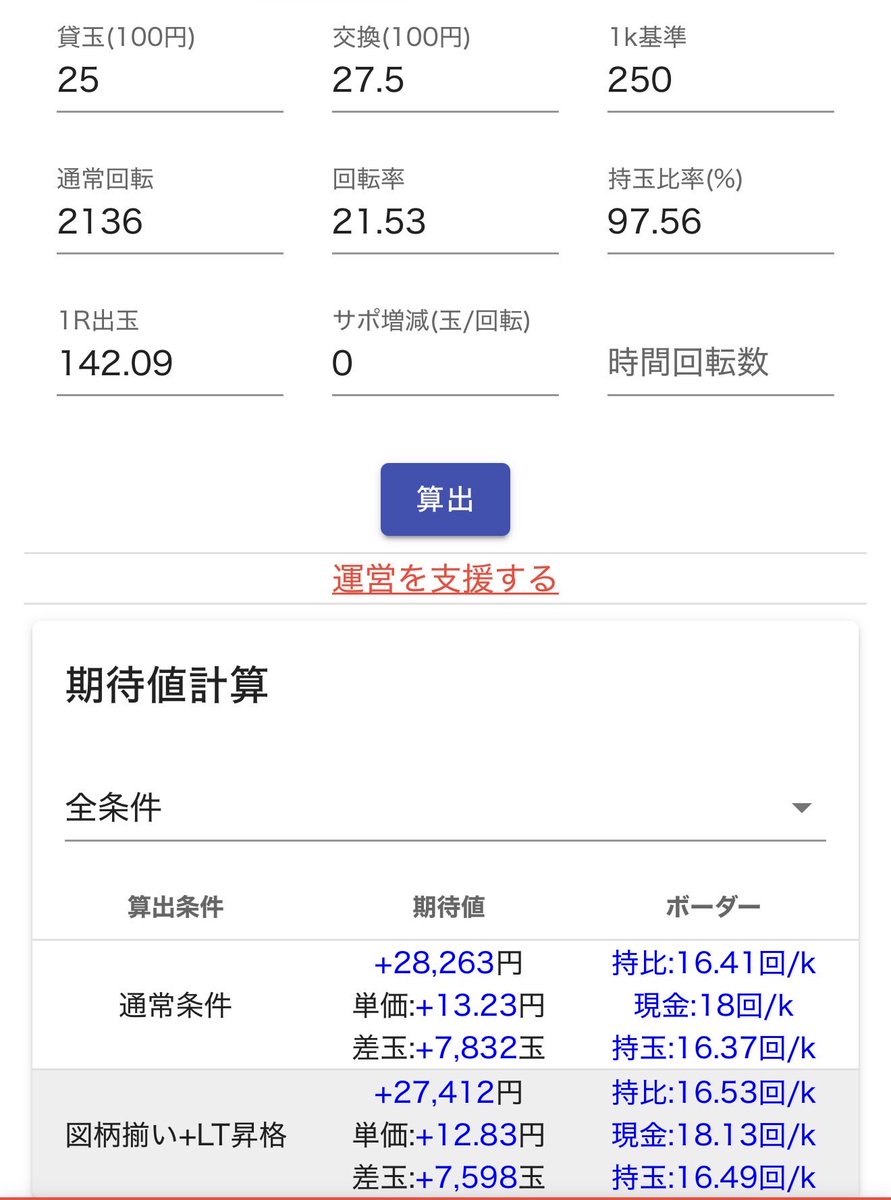Click the 差玉:+7,598玉 value

(x=448, y=1177)
